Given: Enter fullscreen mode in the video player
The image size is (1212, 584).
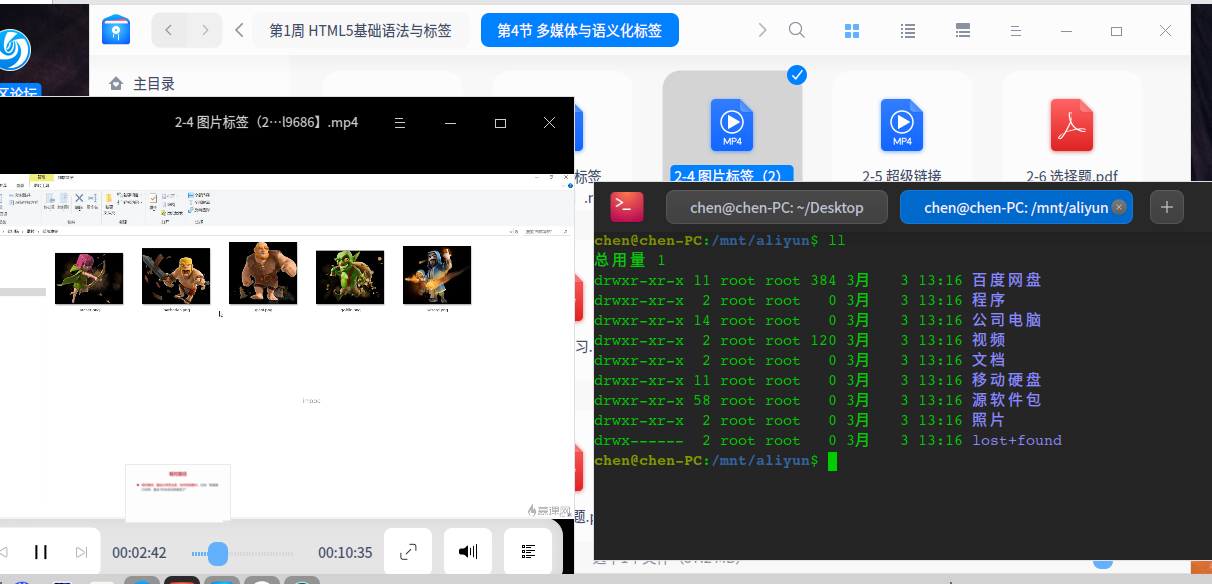Looking at the screenshot, I should 408,552.
